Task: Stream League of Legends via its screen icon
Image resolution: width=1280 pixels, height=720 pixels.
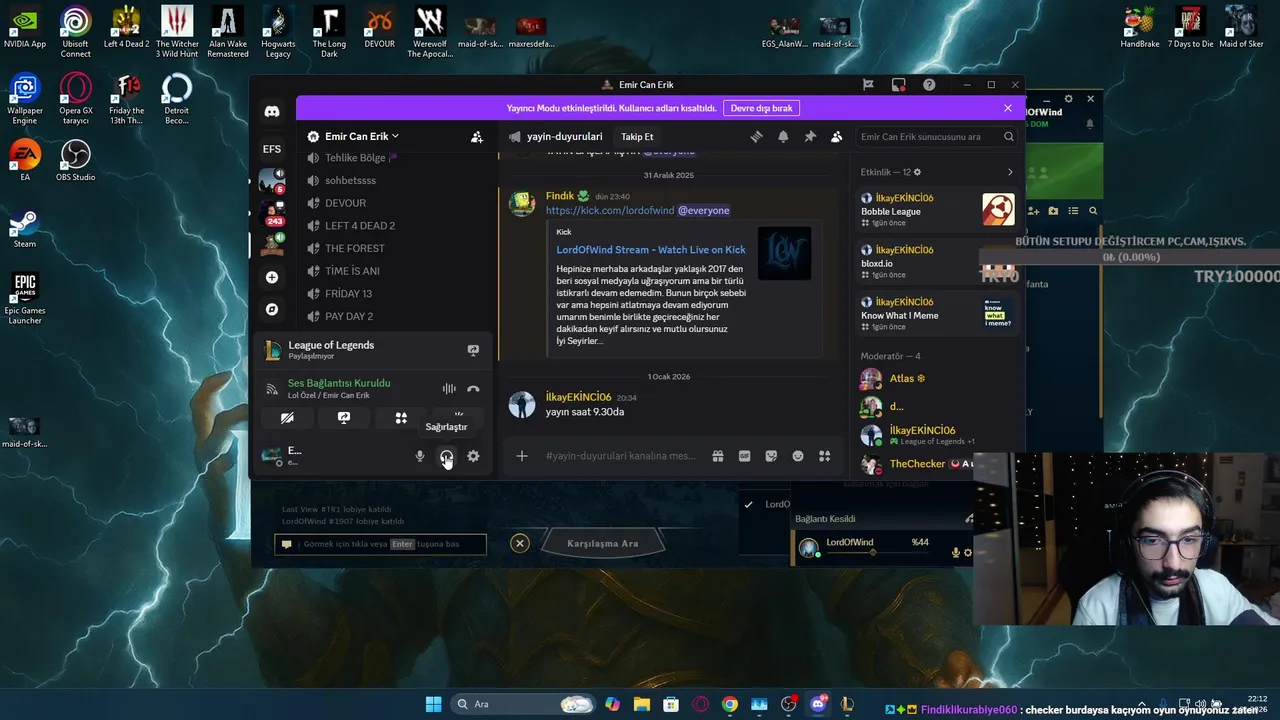Action: pos(473,350)
